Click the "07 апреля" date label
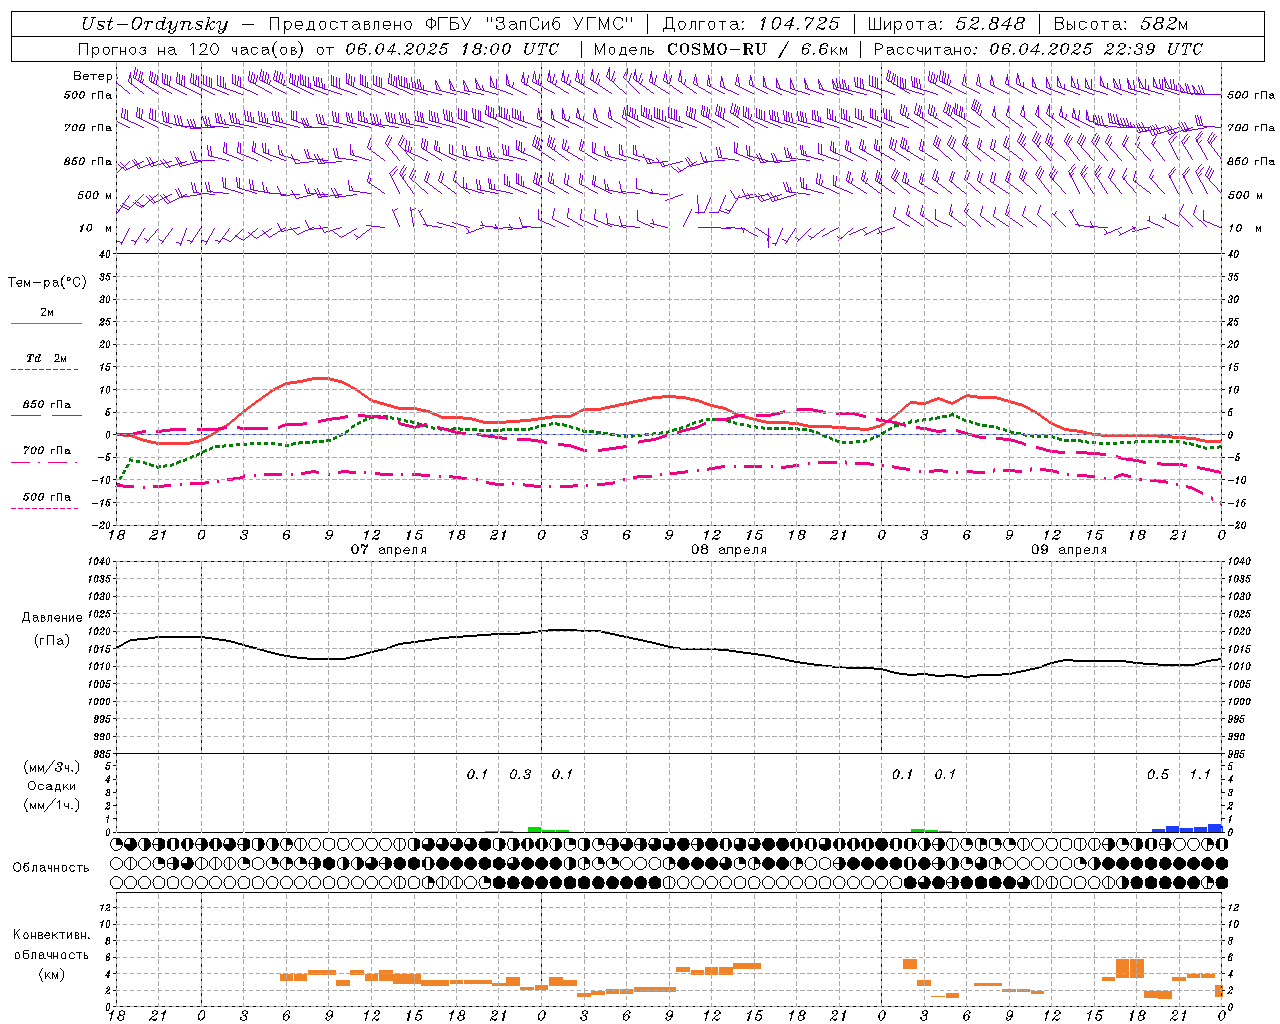This screenshot has width=1280, height=1024. coord(388,550)
